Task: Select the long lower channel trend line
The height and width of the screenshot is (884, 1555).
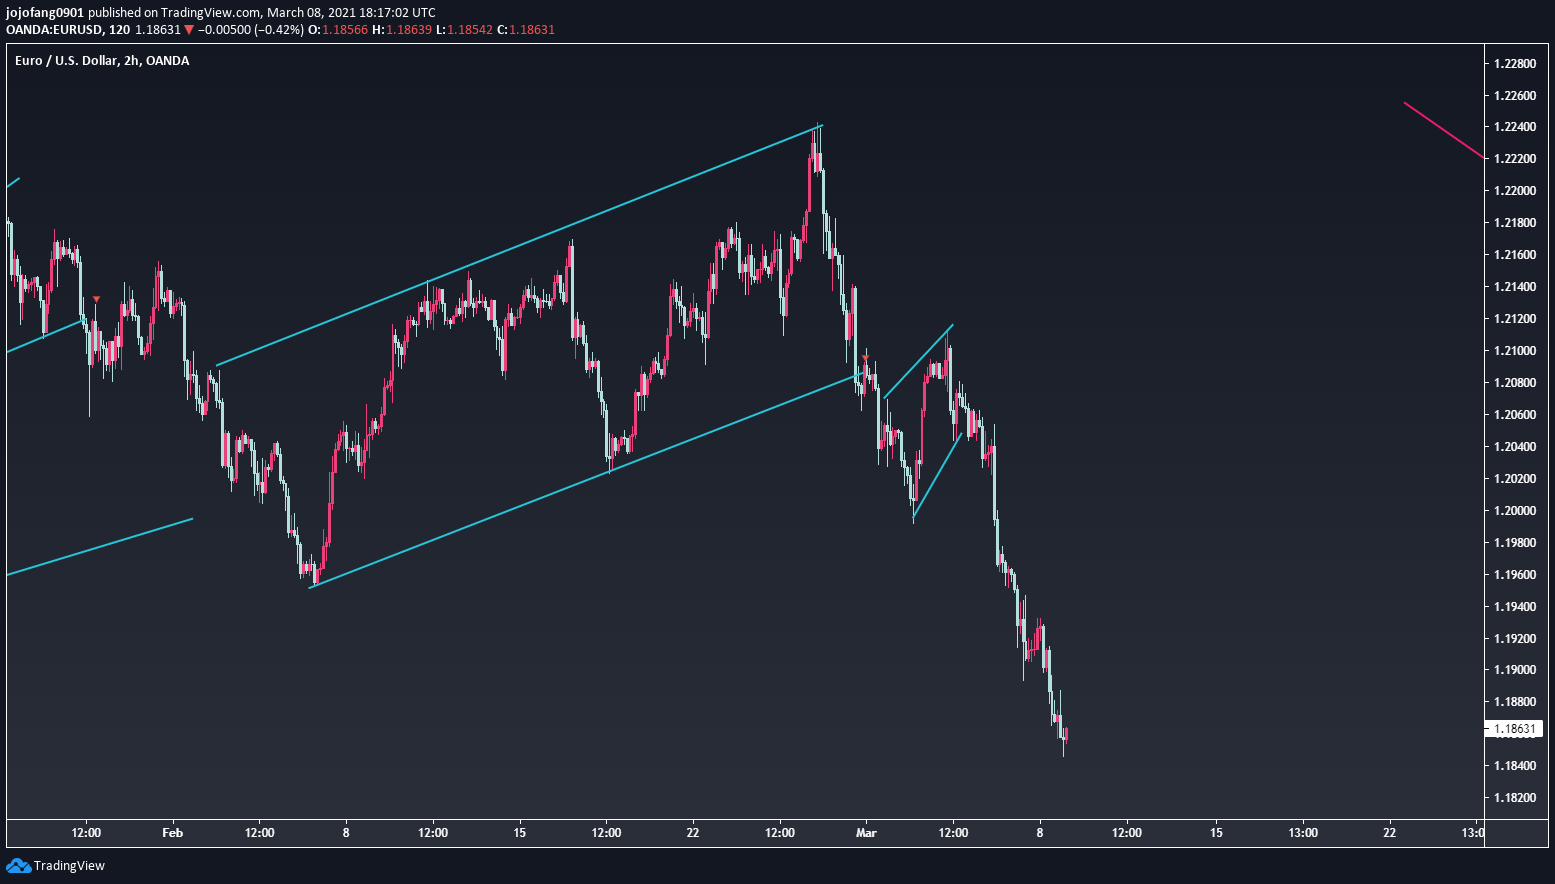Action: click(x=585, y=481)
